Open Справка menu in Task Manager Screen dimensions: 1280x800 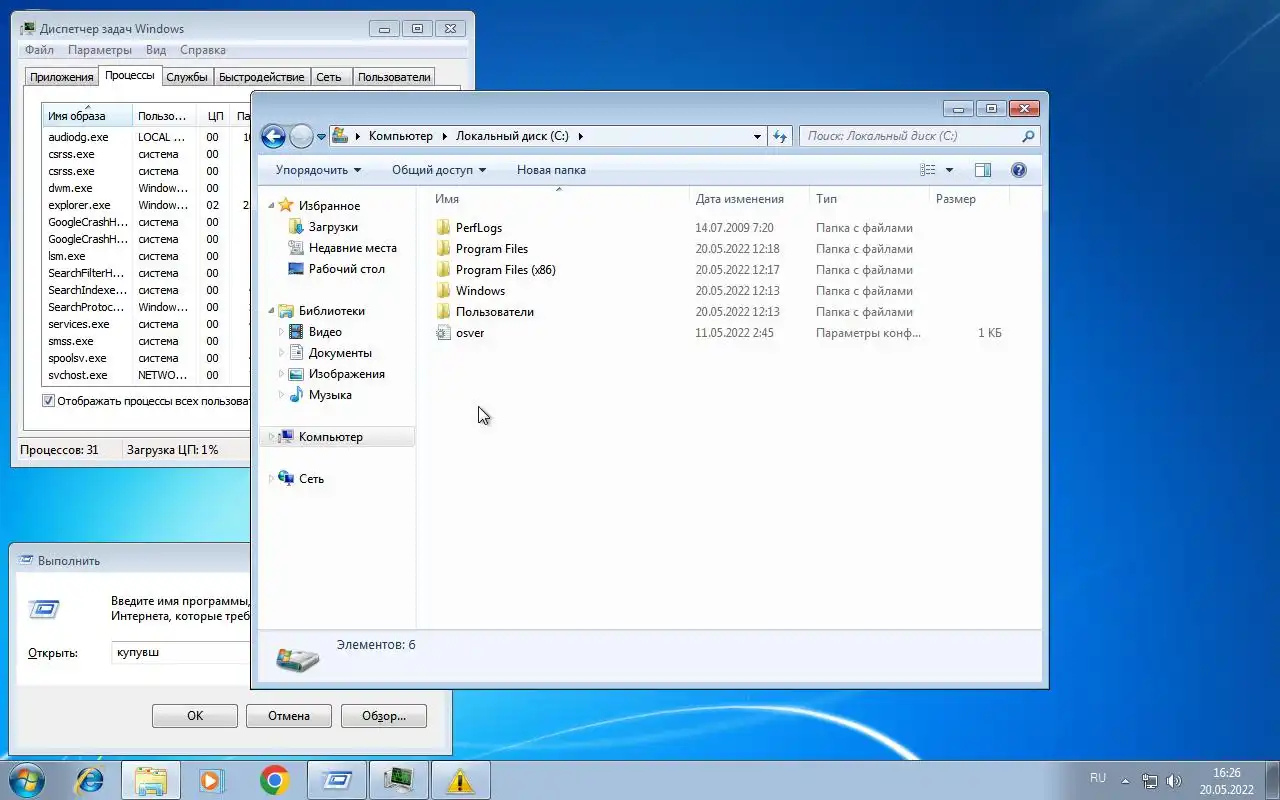click(x=203, y=50)
